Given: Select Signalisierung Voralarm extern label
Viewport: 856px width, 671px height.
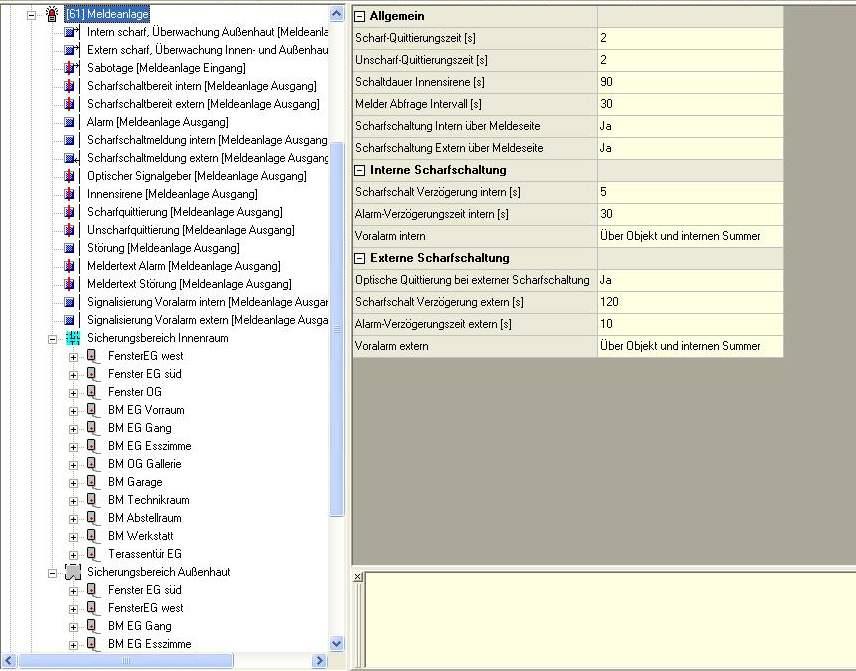Looking at the screenshot, I should pos(207,320).
